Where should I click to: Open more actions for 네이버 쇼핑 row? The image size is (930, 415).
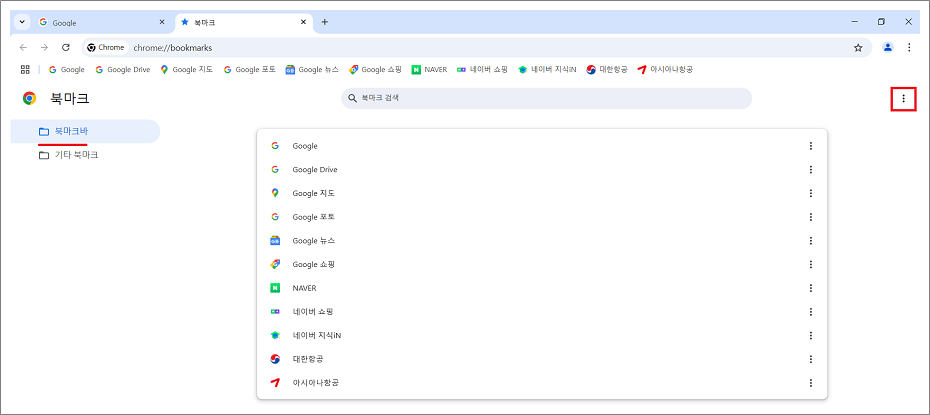[x=811, y=312]
